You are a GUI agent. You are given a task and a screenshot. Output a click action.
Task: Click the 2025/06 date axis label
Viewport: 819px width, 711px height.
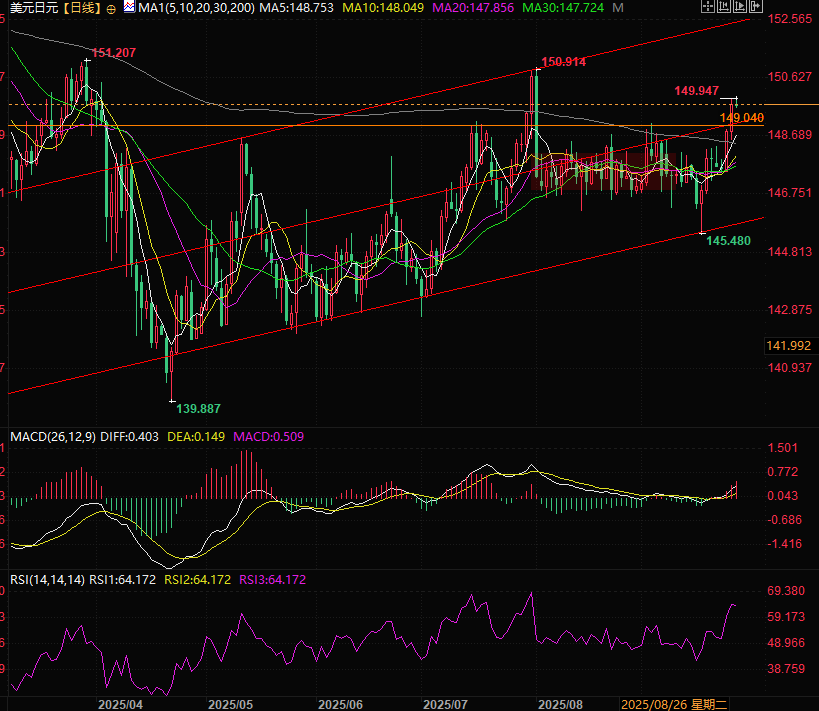click(341, 704)
